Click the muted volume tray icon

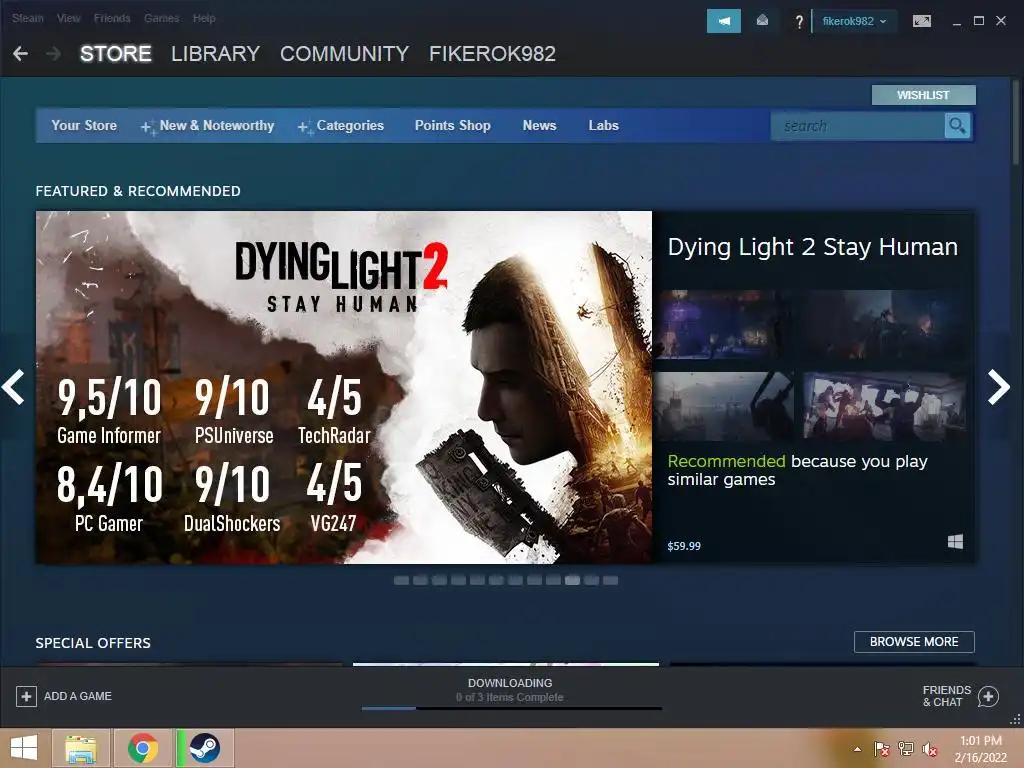coord(929,749)
